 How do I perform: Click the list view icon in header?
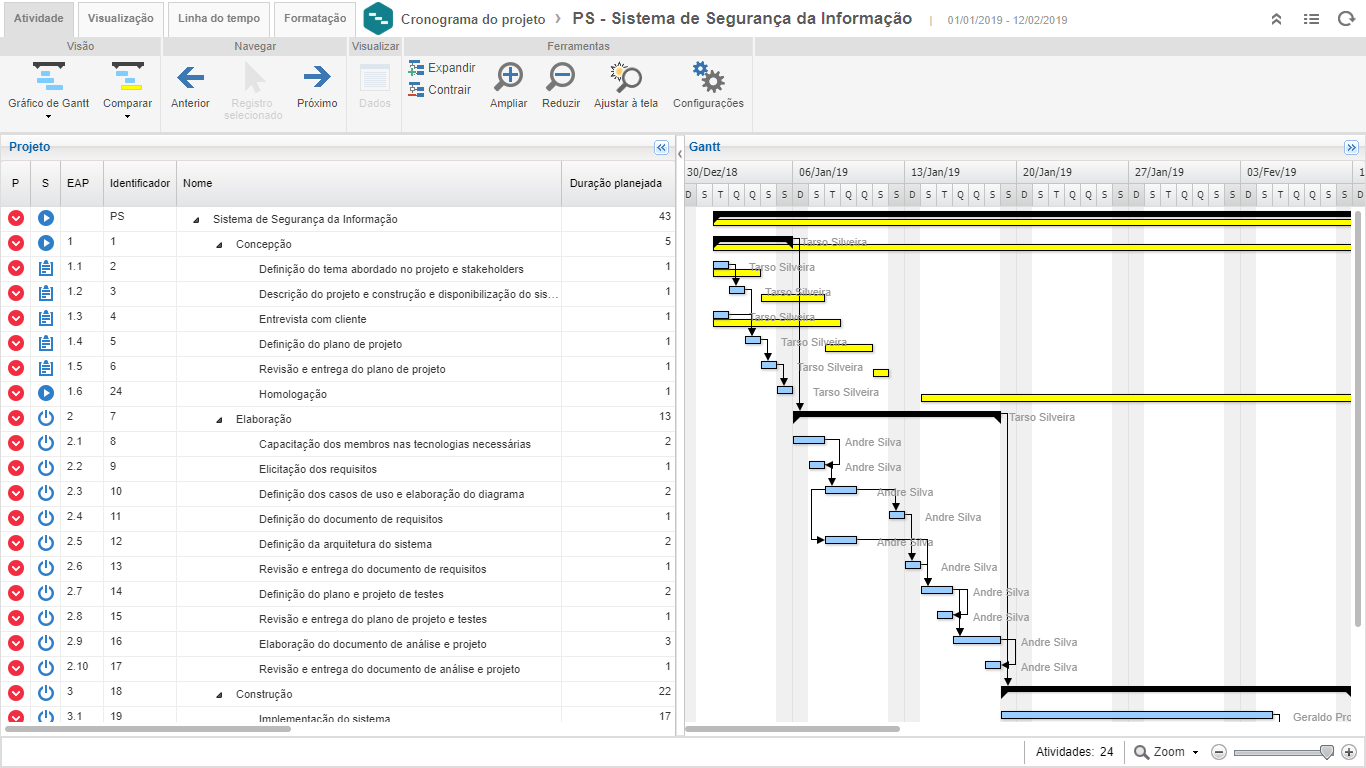[x=1311, y=19]
